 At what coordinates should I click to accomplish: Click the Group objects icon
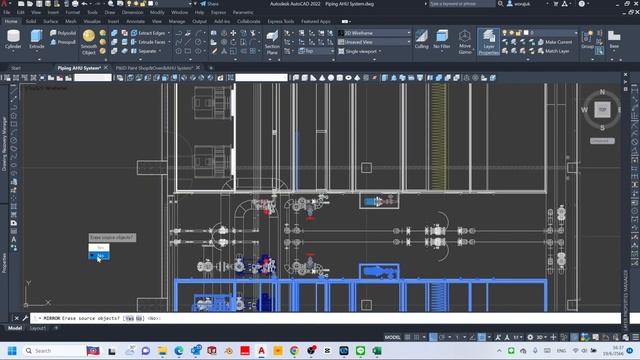click(587, 37)
